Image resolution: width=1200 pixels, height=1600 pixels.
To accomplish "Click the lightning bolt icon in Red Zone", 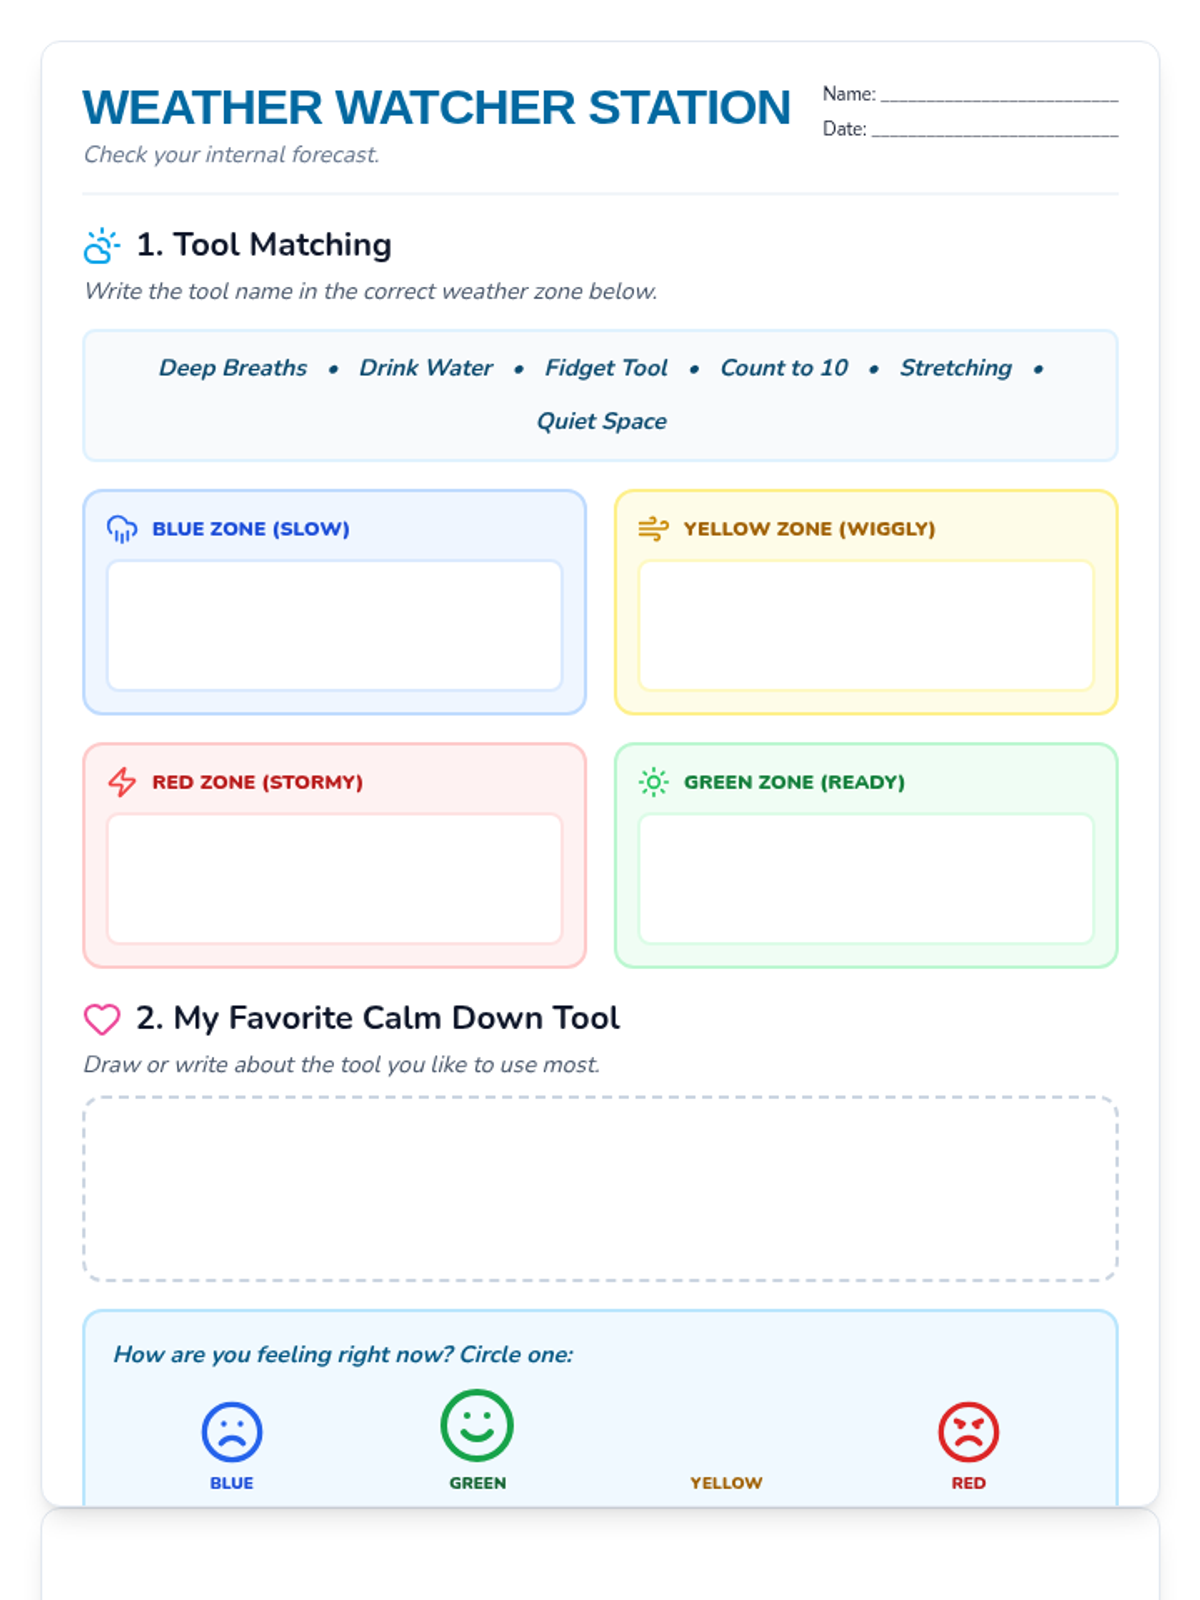I will tap(122, 782).
